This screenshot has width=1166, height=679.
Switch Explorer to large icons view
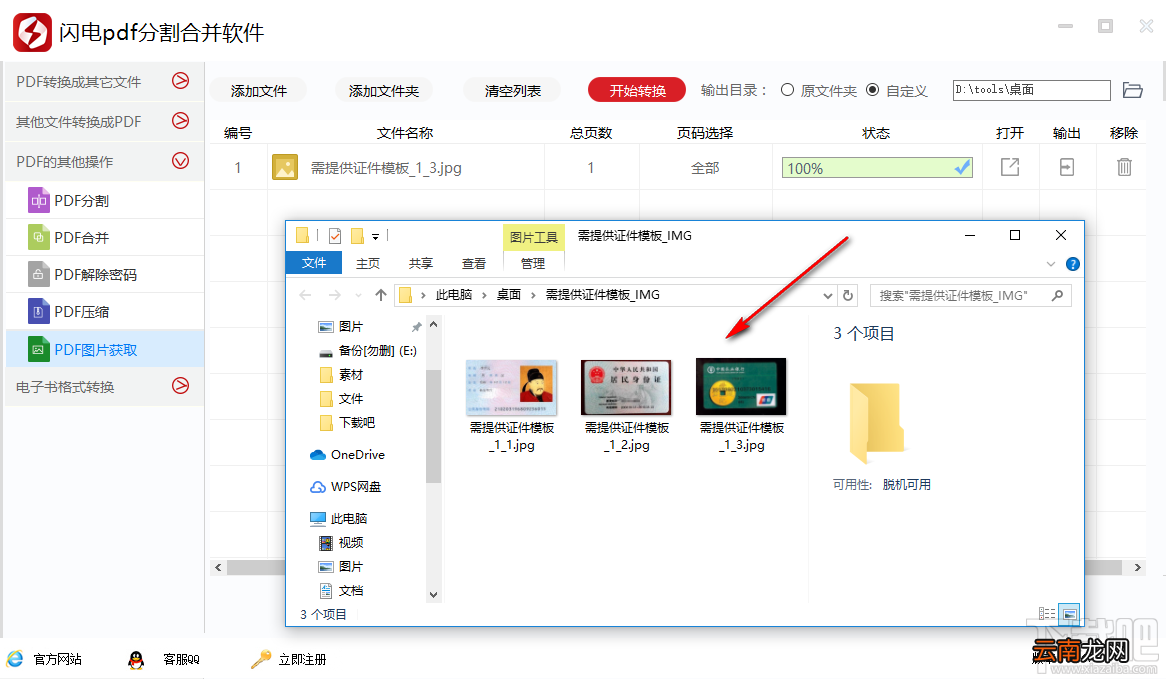coord(1069,614)
